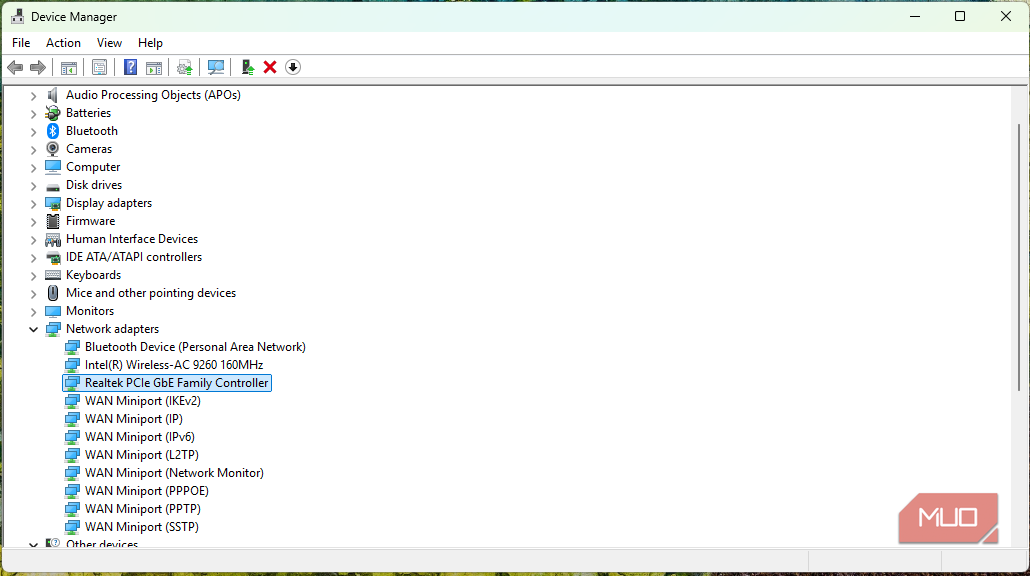1030x576 pixels.
Task: Click the icon next to Intel(R) Wireless-AC 9260
Action: click(x=72, y=365)
